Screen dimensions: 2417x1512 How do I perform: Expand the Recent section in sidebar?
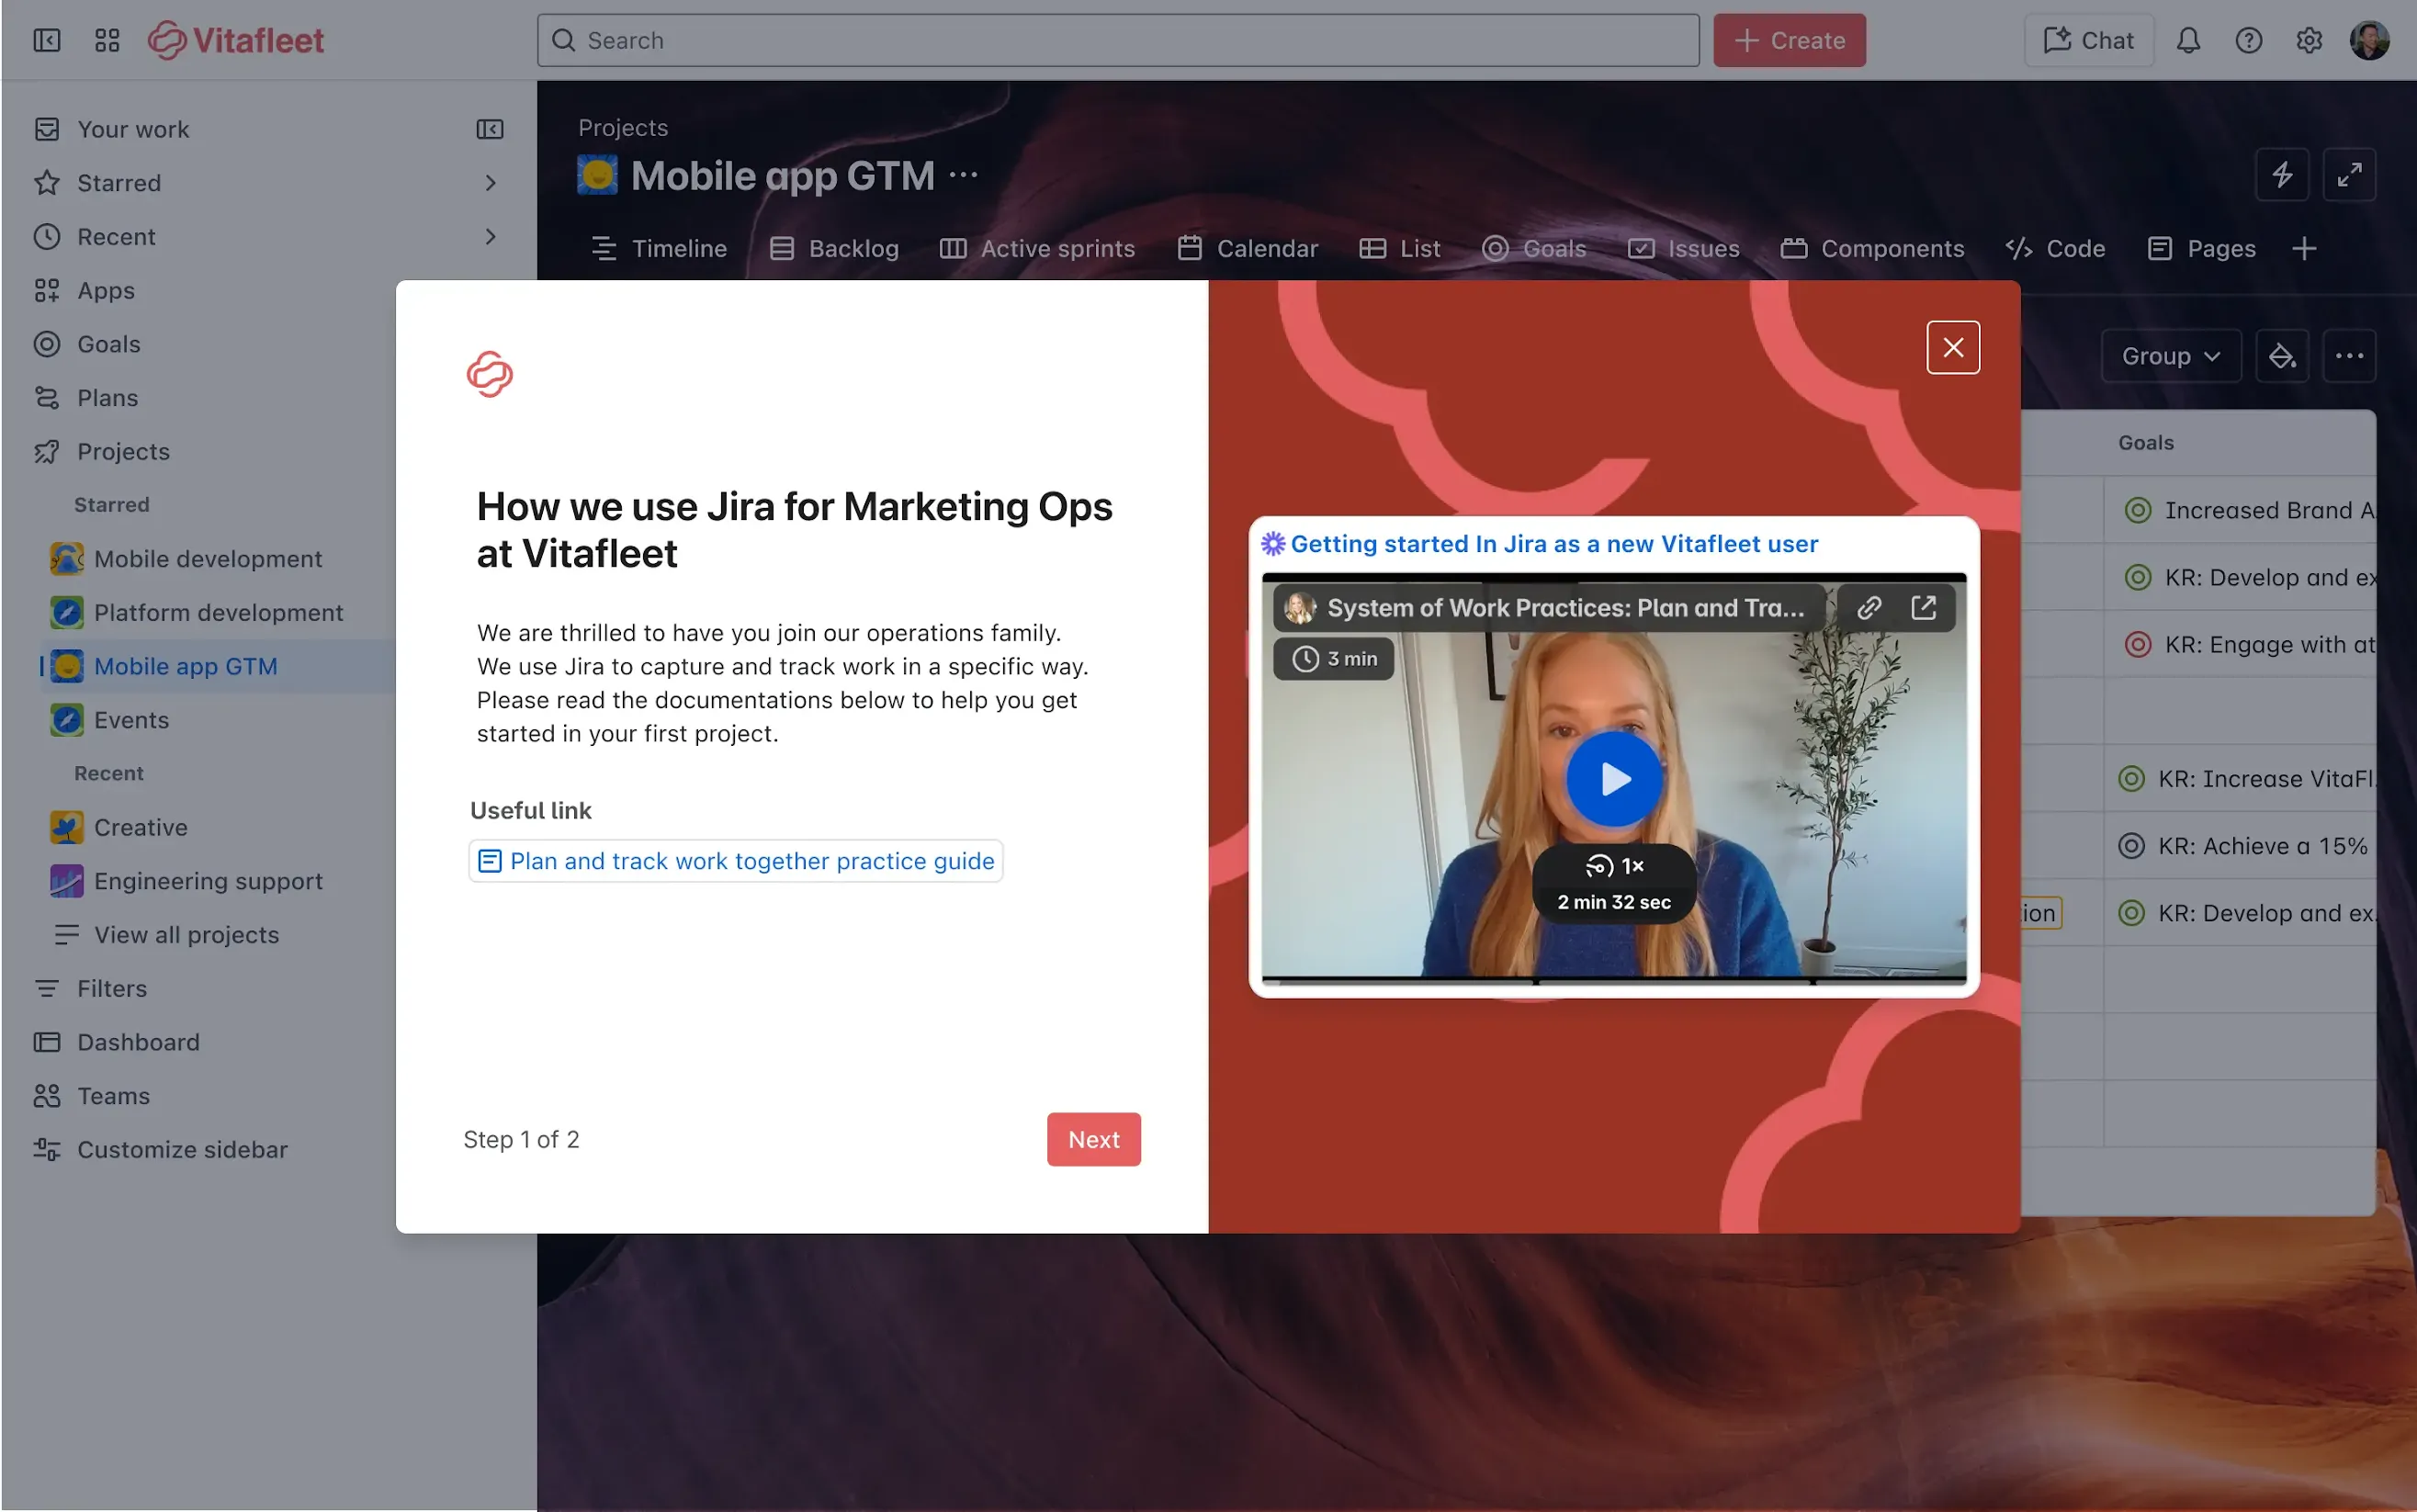[490, 236]
